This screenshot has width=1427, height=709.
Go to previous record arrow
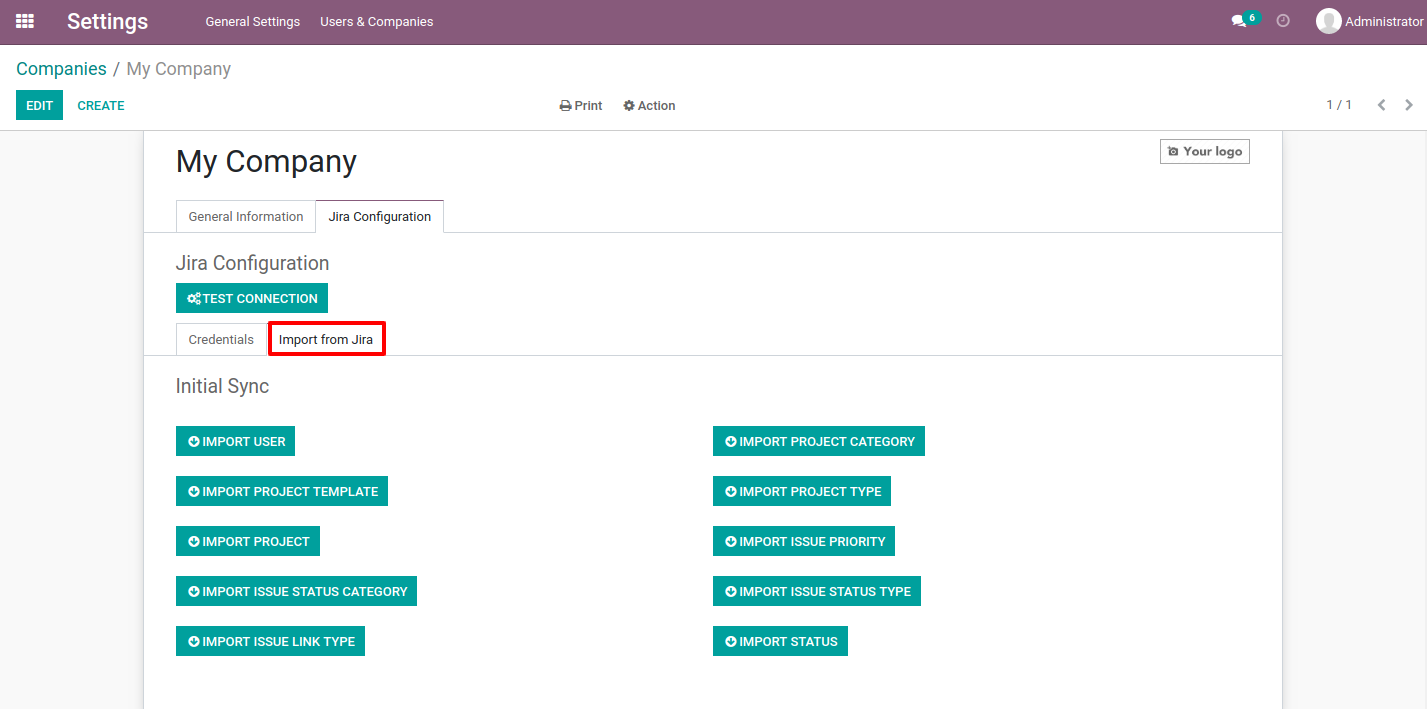(x=1381, y=105)
